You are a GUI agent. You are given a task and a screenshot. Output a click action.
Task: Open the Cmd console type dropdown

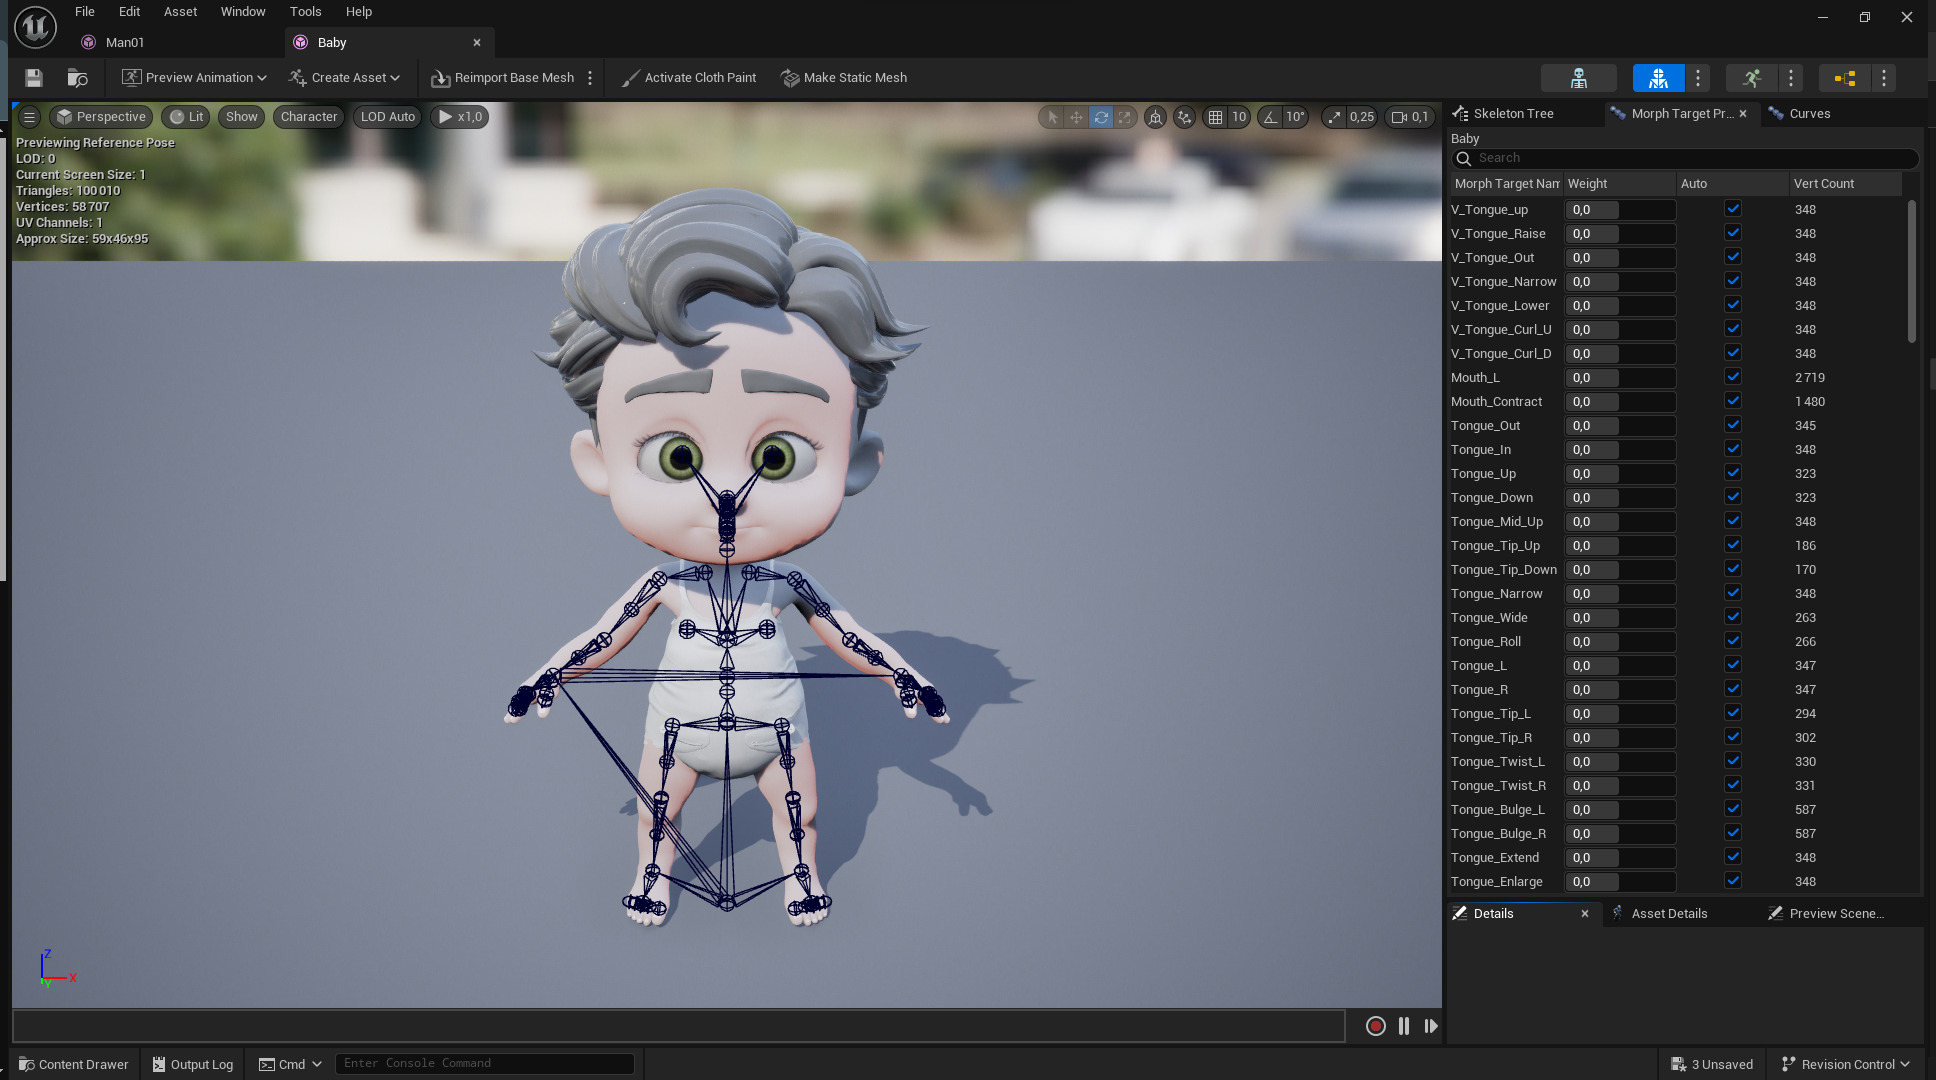pos(290,1064)
